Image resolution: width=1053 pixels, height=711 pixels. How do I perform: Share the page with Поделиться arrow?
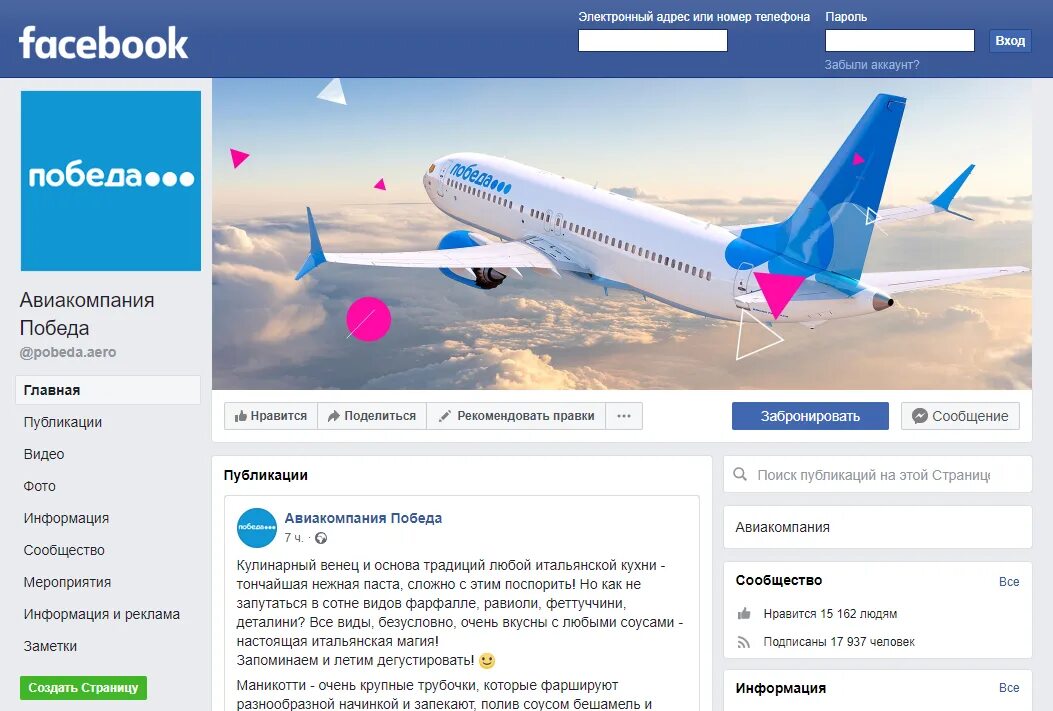[372, 416]
